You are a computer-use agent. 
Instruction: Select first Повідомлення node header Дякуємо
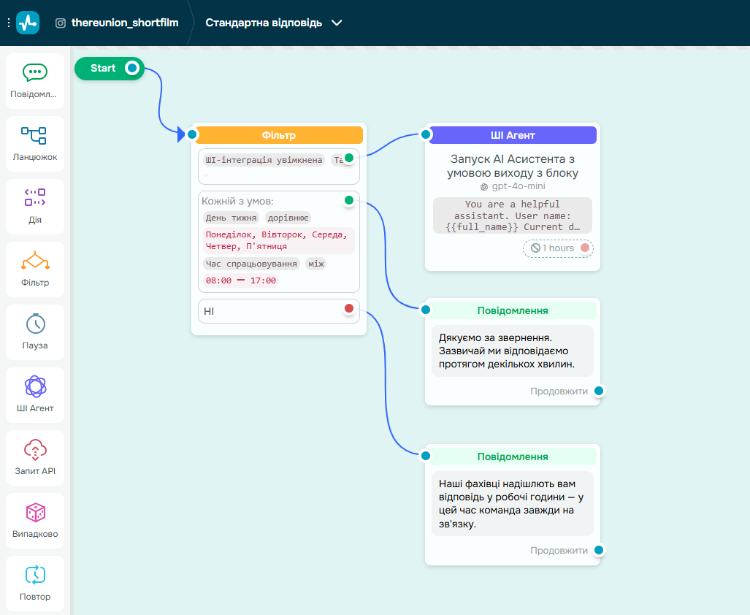pos(512,311)
